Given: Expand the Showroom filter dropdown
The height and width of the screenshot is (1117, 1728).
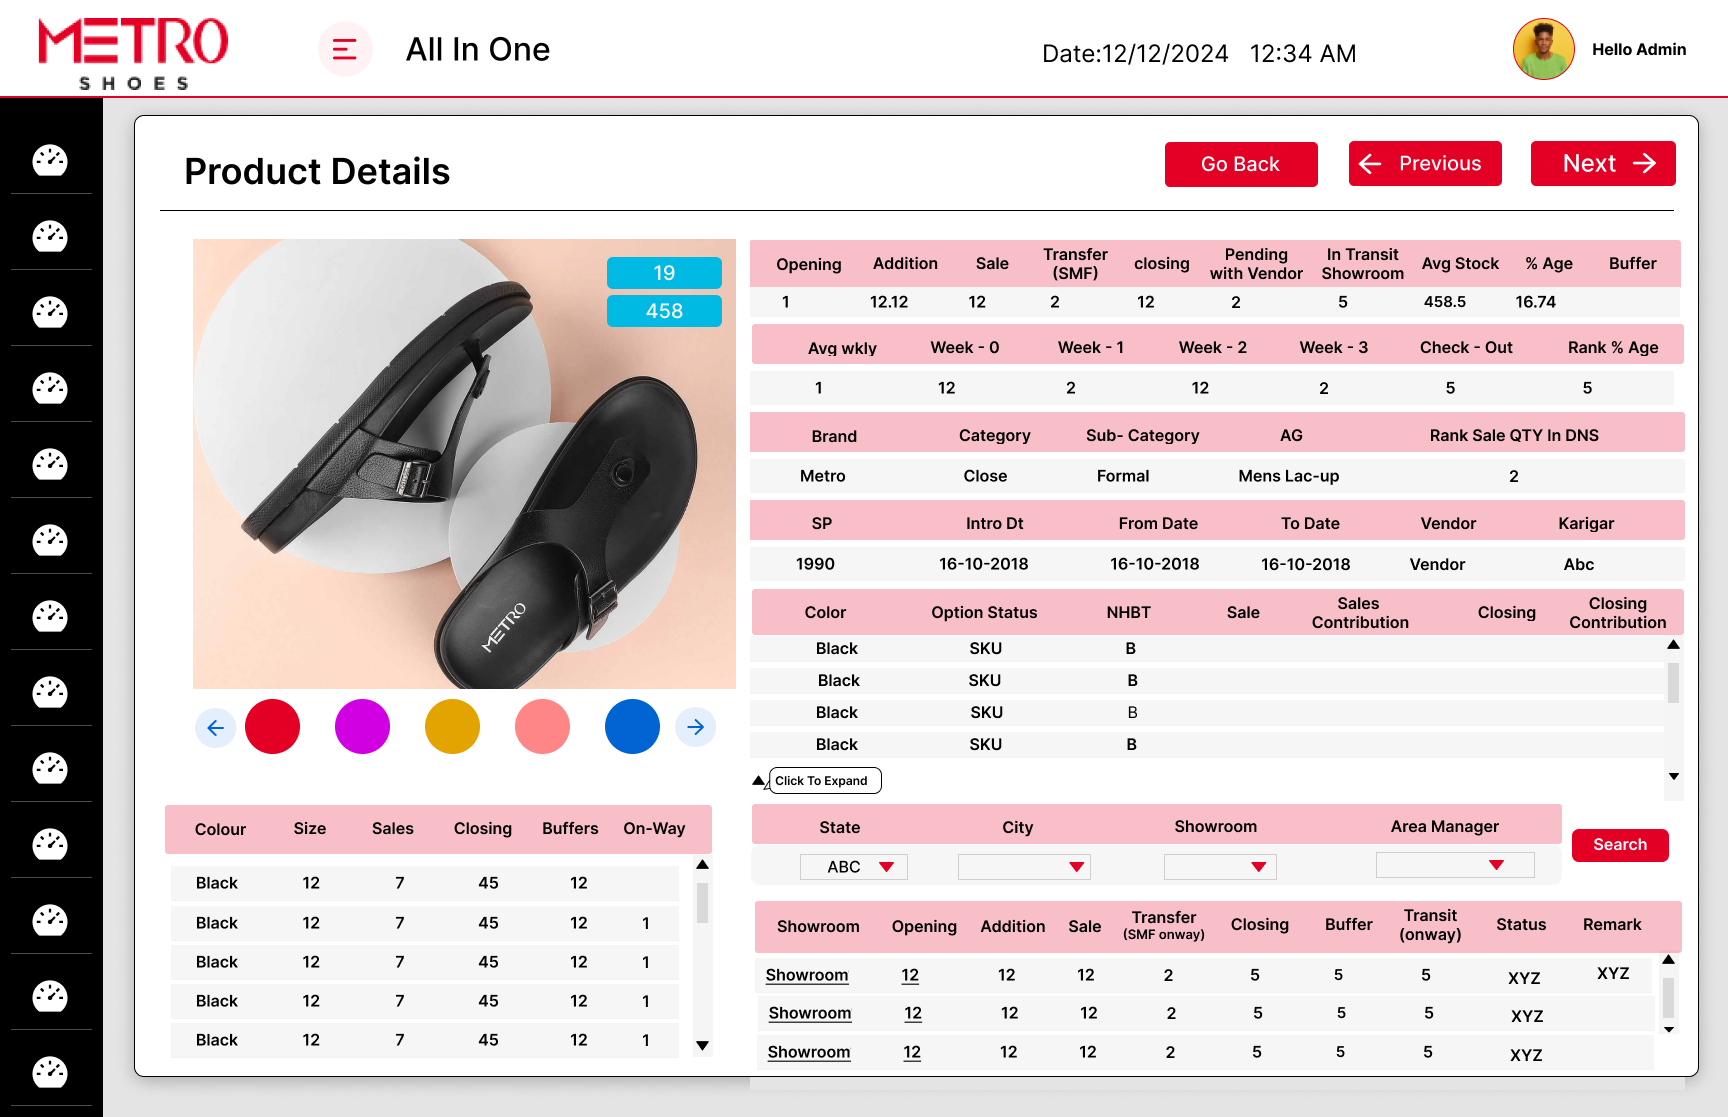Looking at the screenshot, I should point(1220,867).
